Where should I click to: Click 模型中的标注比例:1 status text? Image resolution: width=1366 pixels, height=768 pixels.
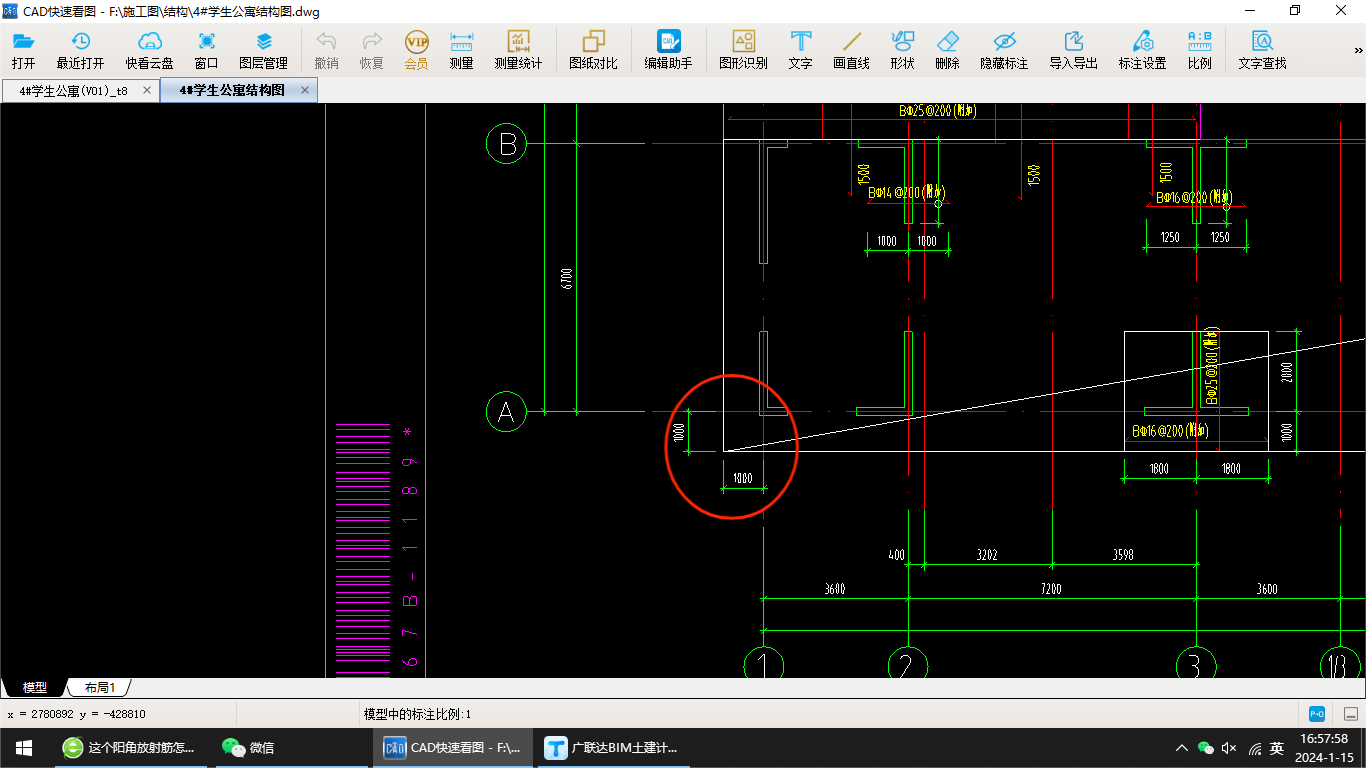point(417,714)
